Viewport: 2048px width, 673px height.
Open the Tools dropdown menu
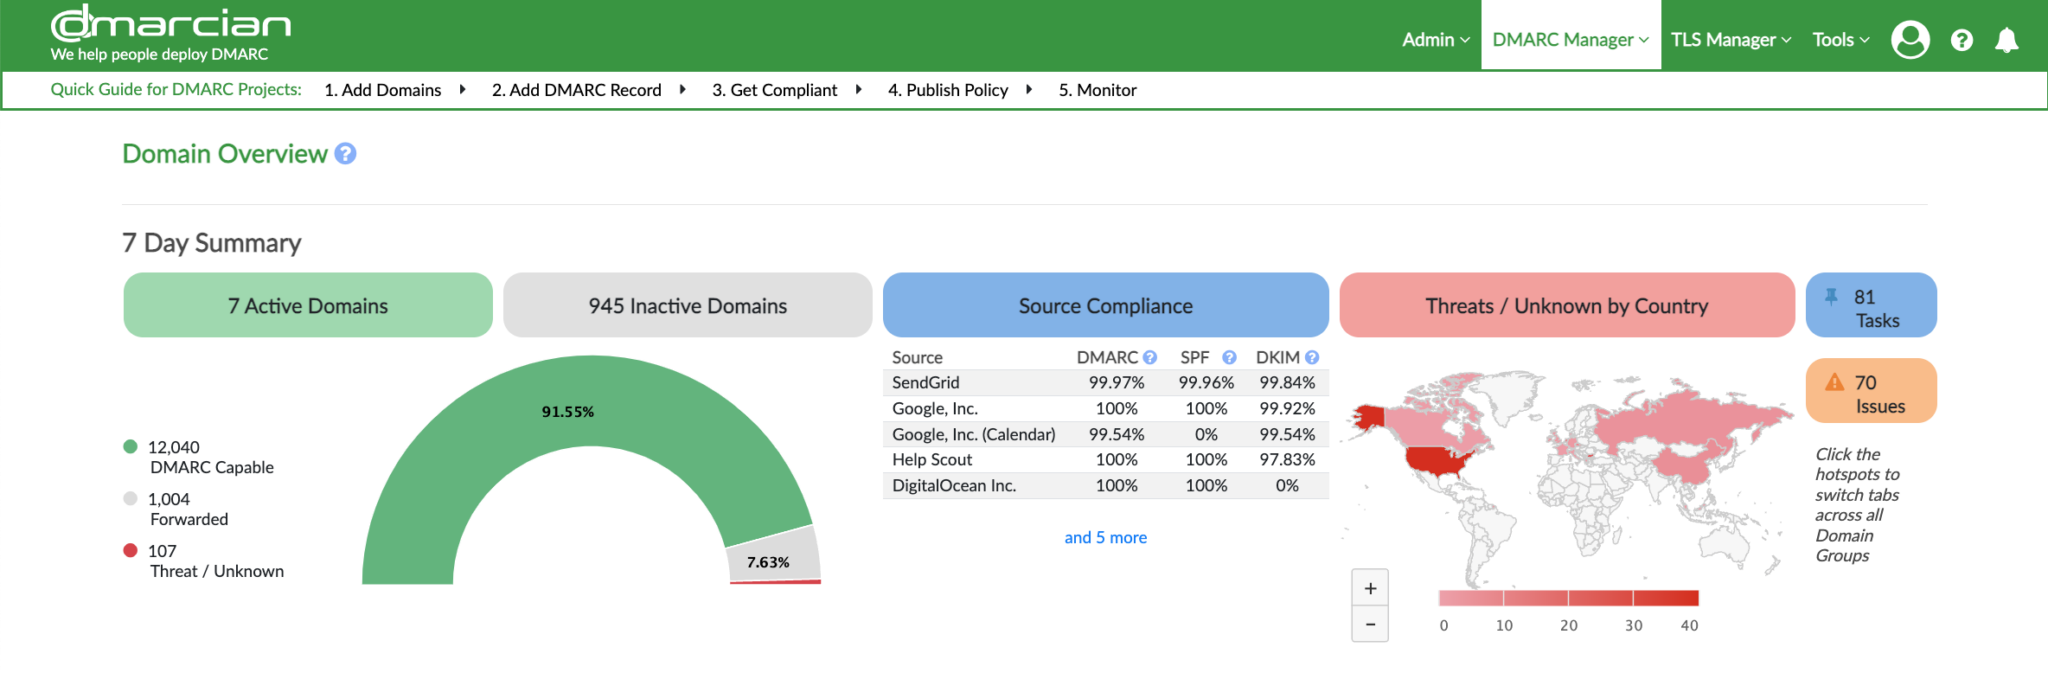point(1840,40)
